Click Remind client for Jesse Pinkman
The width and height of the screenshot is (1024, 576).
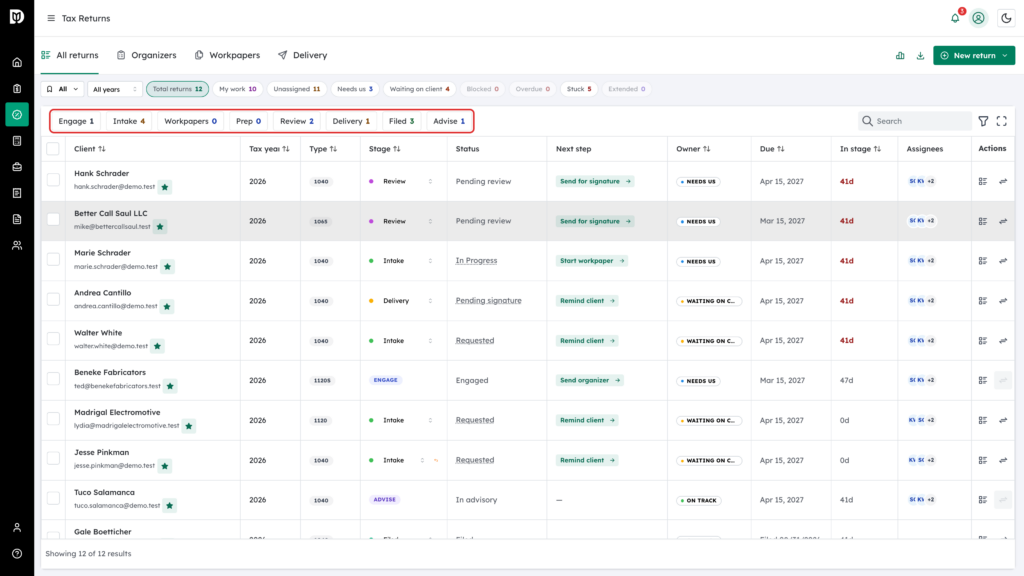click(587, 460)
